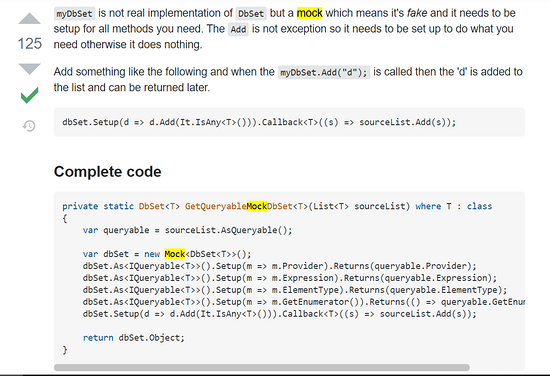Image resolution: width=550 pixels, height=376 pixels.
Task: Click the inline code DbSet in first sentence
Action: click(251, 14)
